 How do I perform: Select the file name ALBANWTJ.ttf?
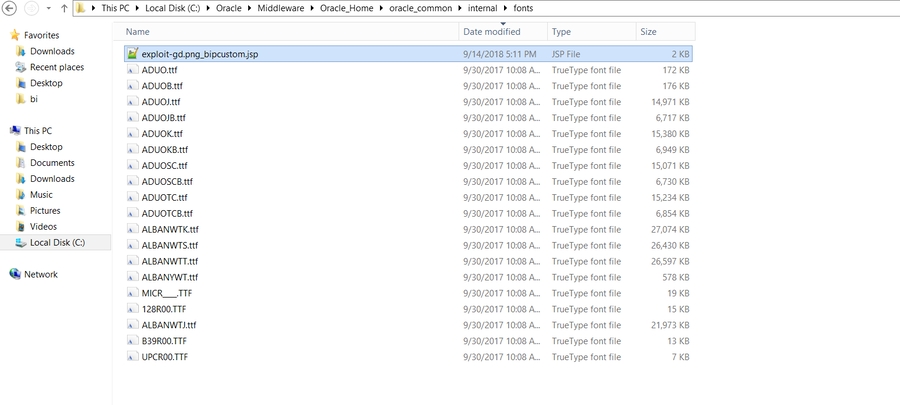[169, 325]
